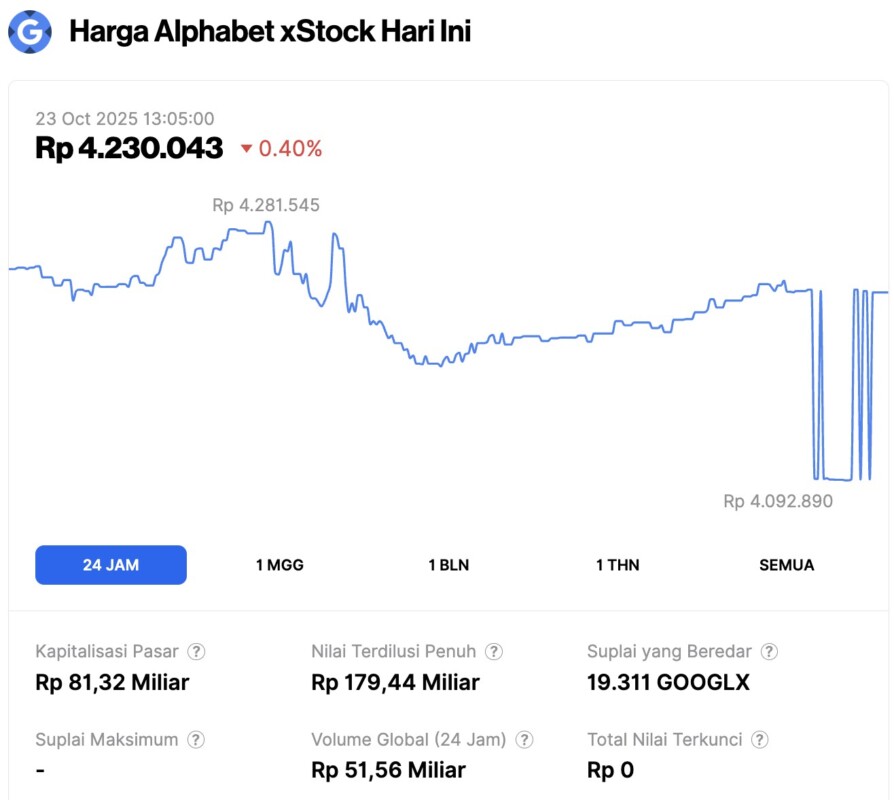Click help icon beside Total Nilai Terkunci
Screen dimensions: 894x800
coord(760,740)
